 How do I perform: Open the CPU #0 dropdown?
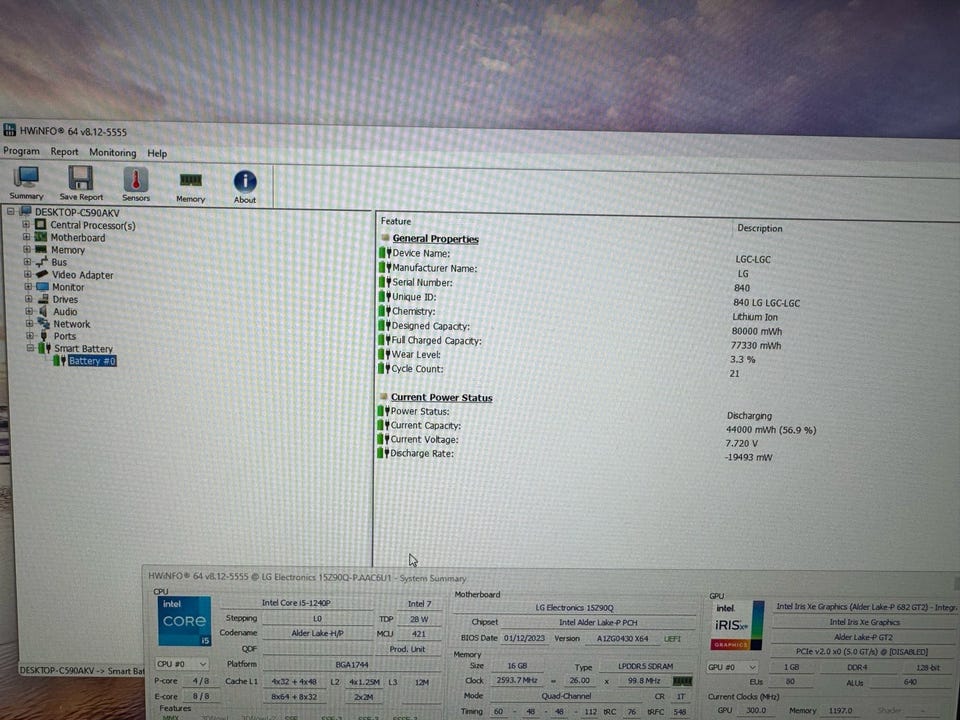coord(182,664)
